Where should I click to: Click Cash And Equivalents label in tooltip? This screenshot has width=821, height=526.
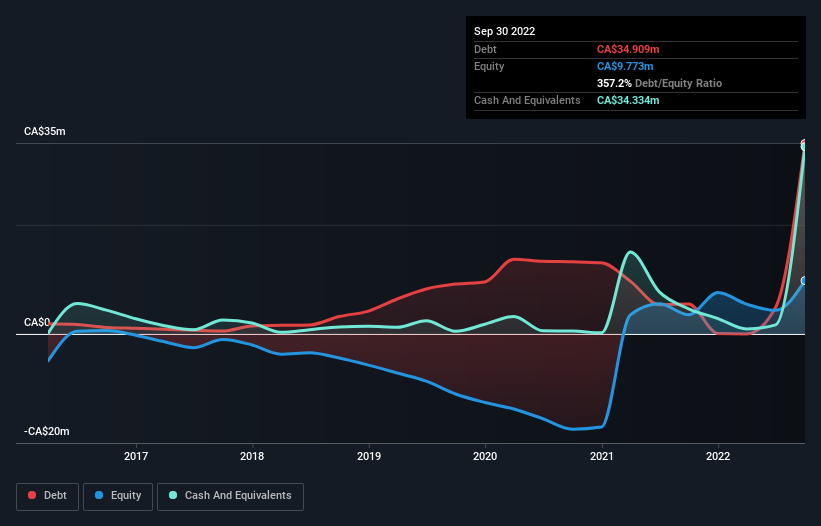[x=527, y=100]
